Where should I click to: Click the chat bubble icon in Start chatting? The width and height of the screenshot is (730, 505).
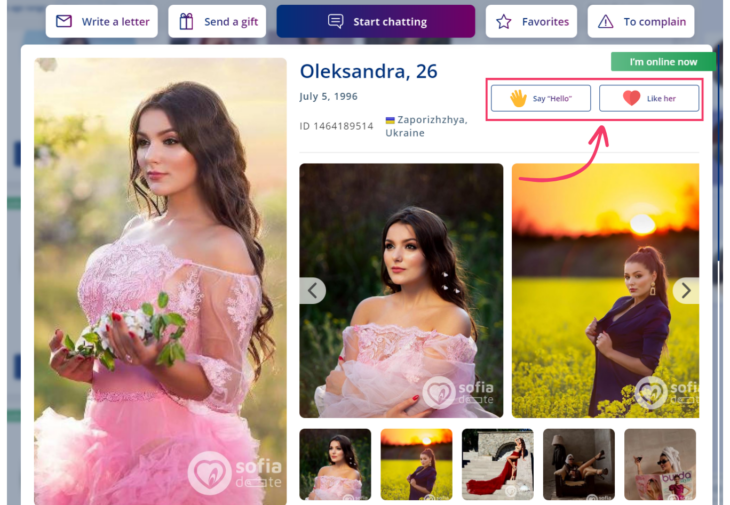point(336,21)
